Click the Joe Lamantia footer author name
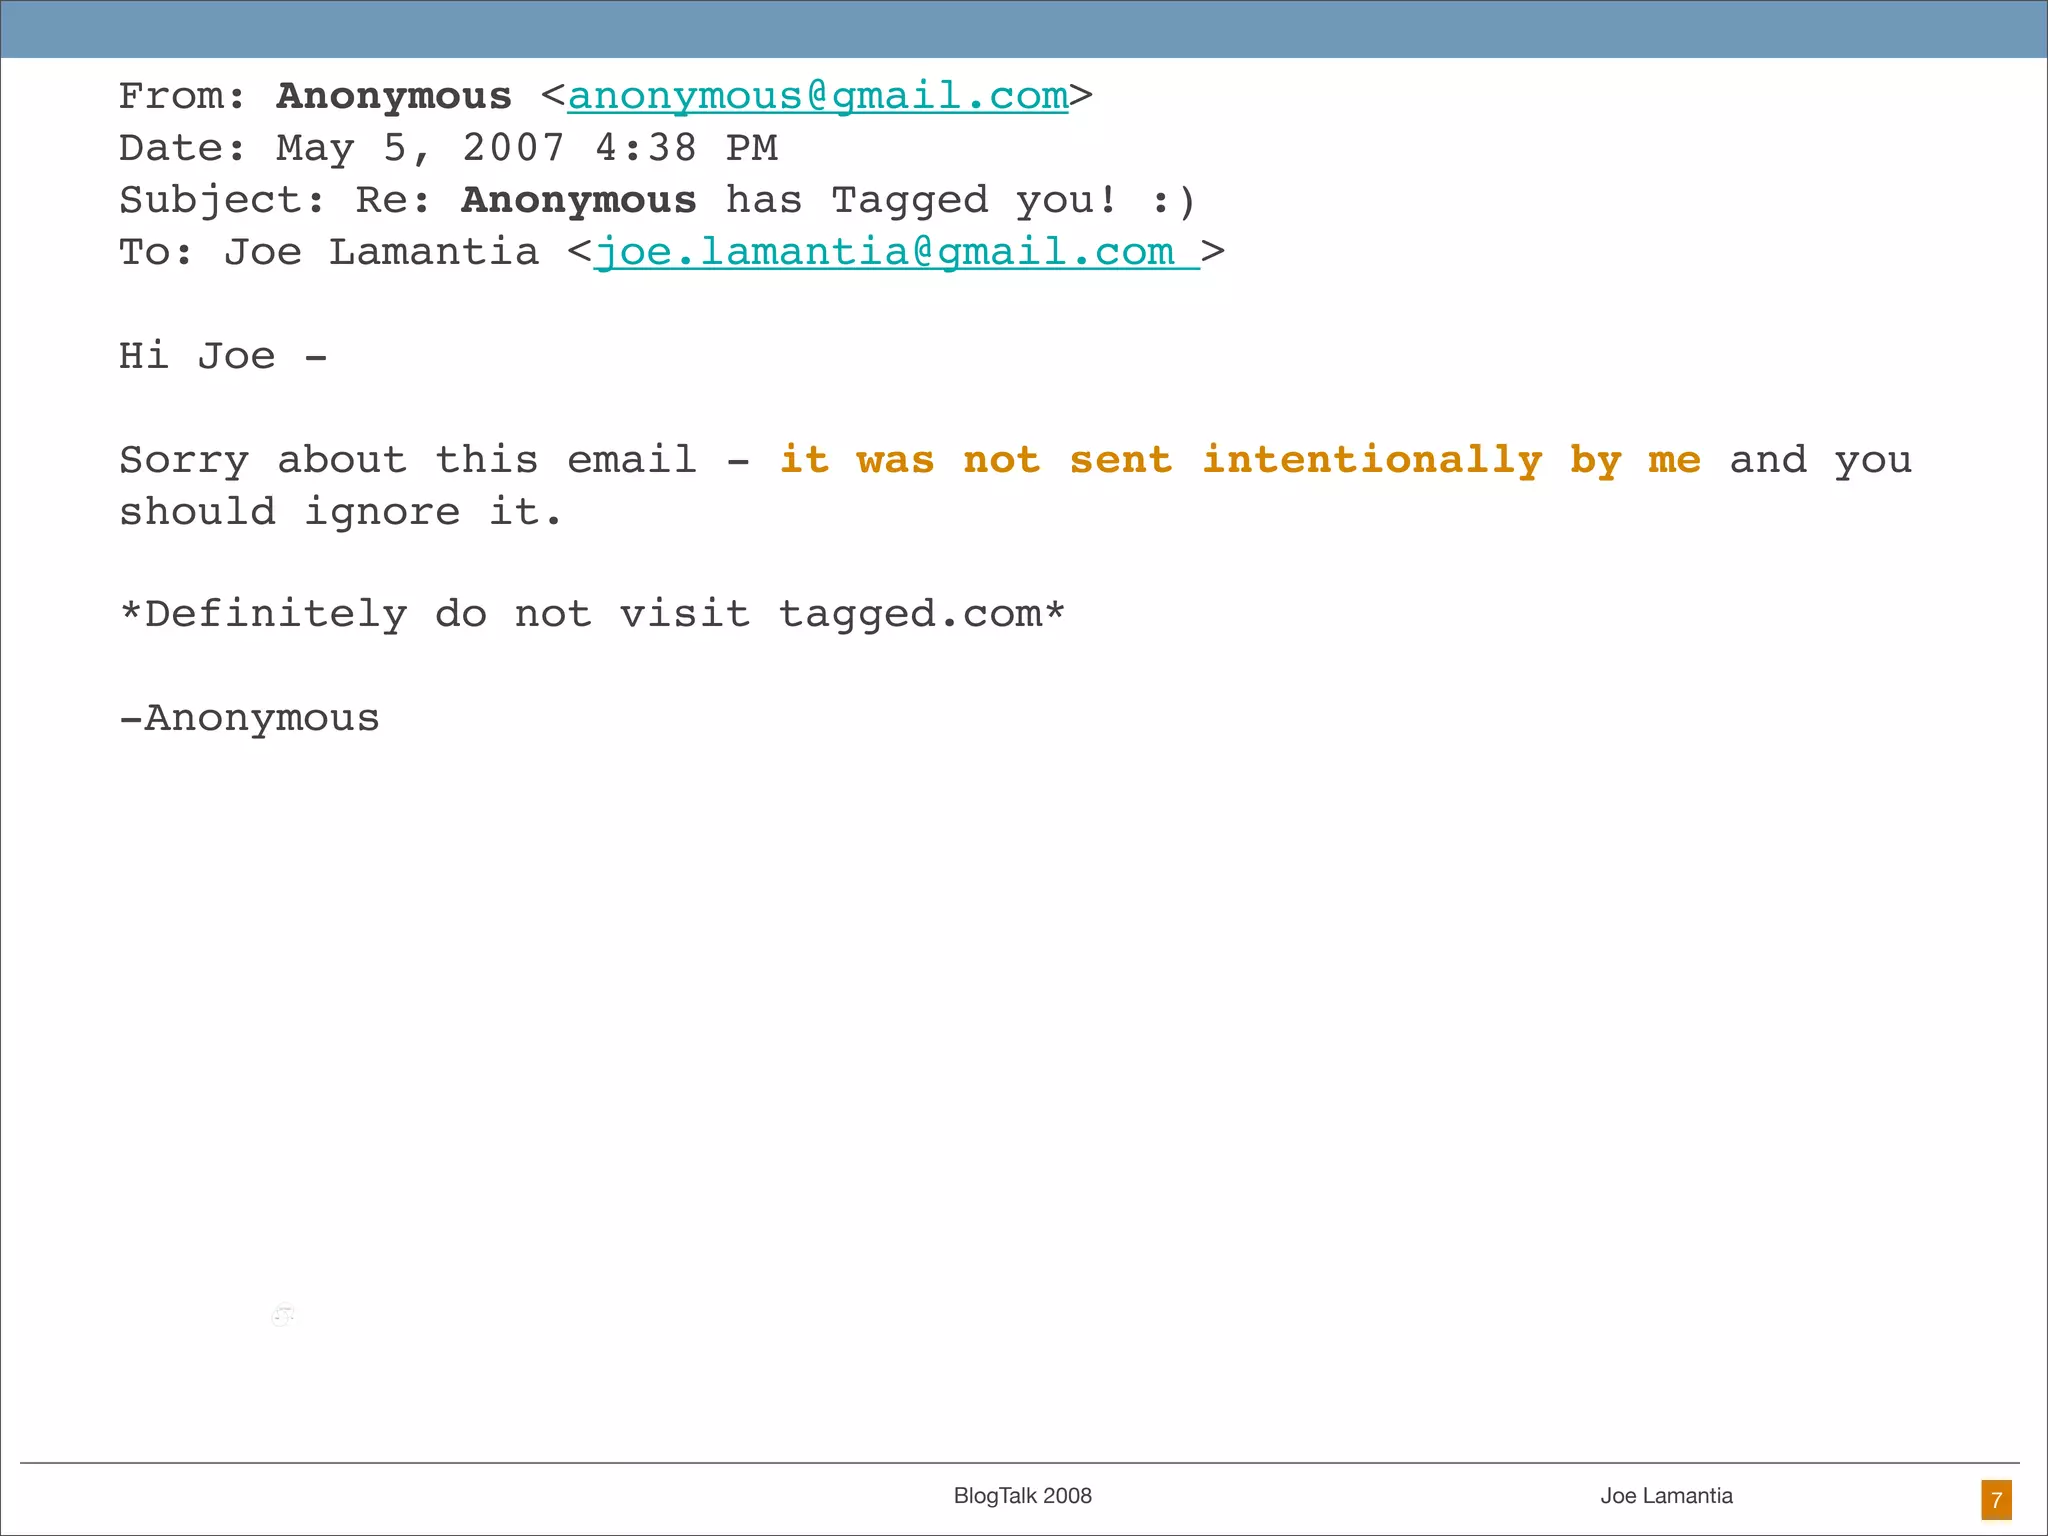 tap(1666, 1496)
